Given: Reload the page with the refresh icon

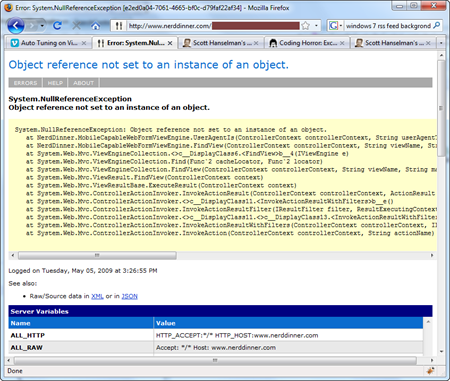Looking at the screenshot, I should point(57,26).
